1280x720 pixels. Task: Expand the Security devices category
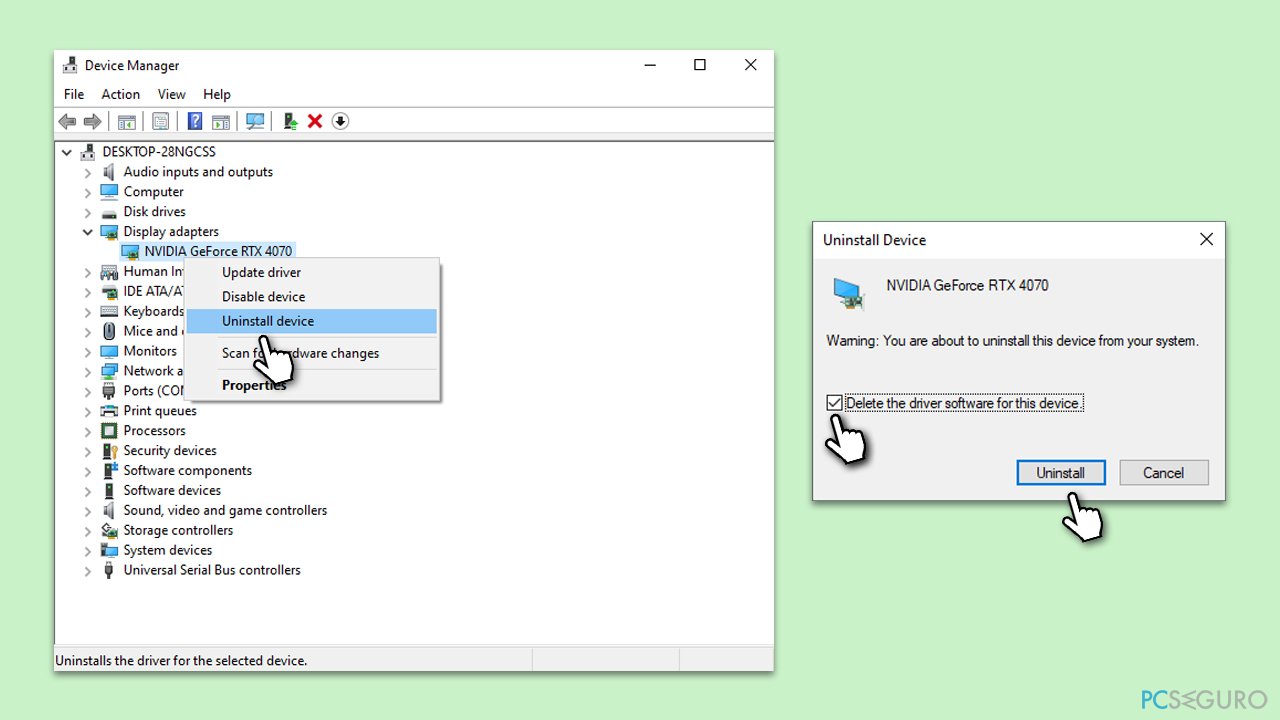88,452
